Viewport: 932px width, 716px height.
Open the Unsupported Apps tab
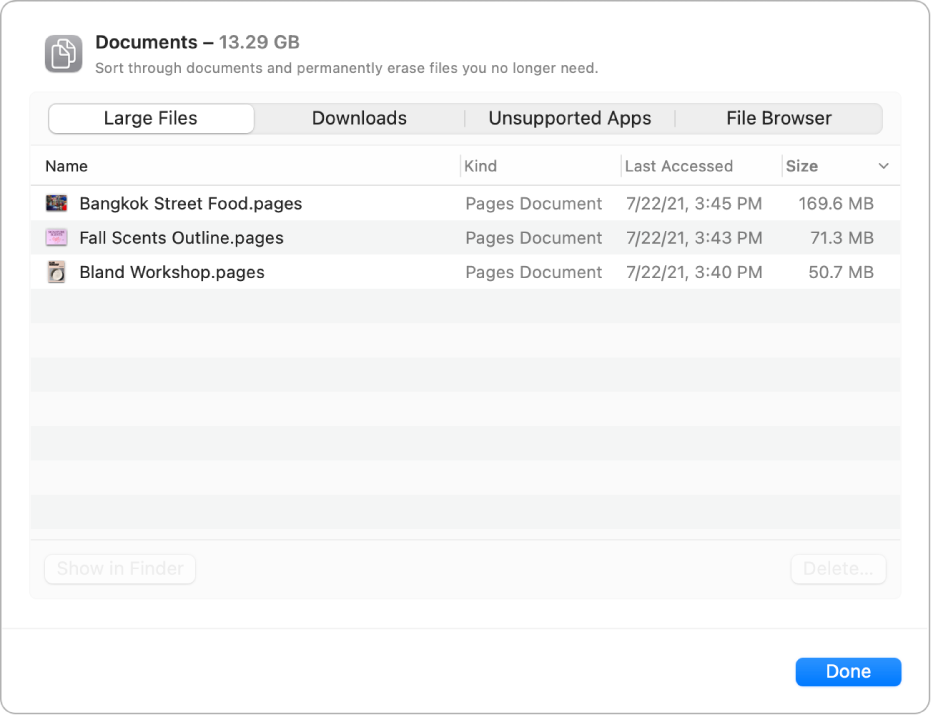click(569, 118)
